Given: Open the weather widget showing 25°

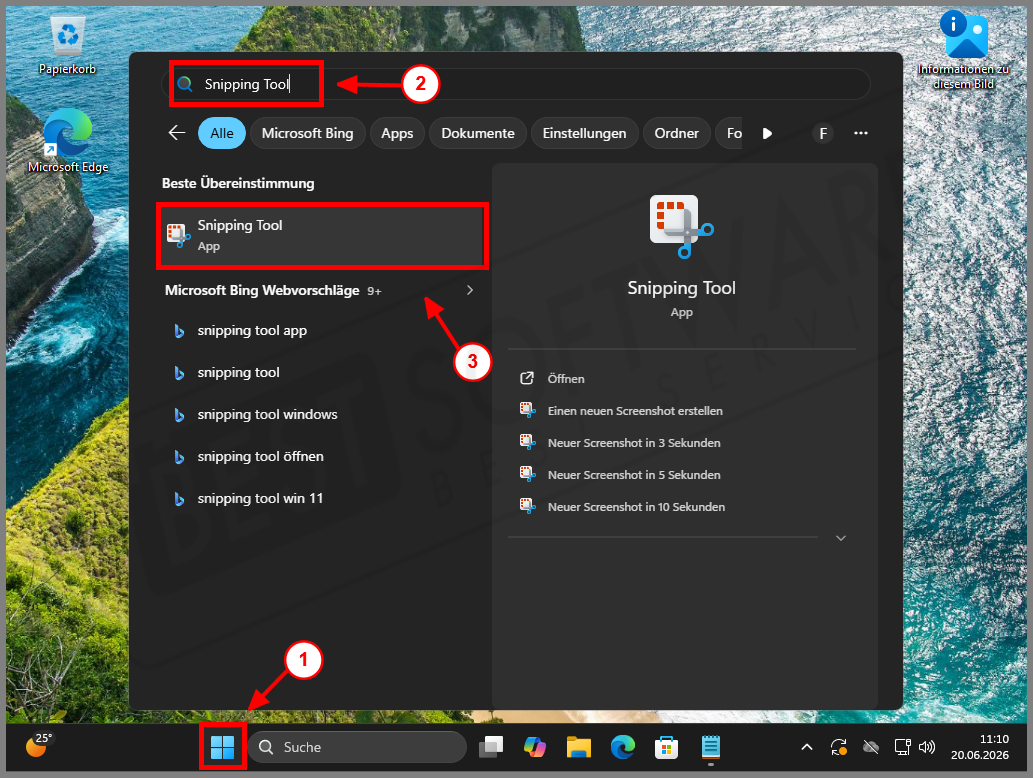Looking at the screenshot, I should (x=38, y=745).
